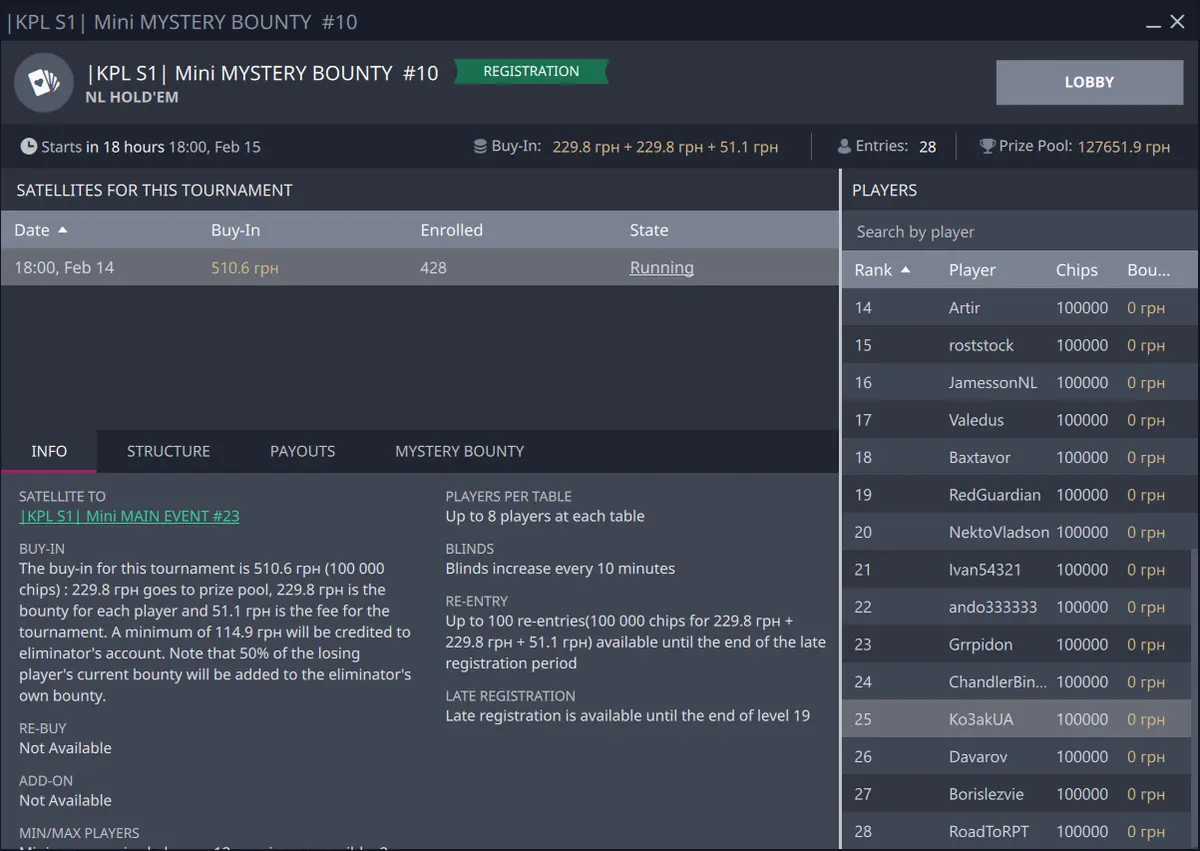Return to the LOBBY

[1089, 83]
